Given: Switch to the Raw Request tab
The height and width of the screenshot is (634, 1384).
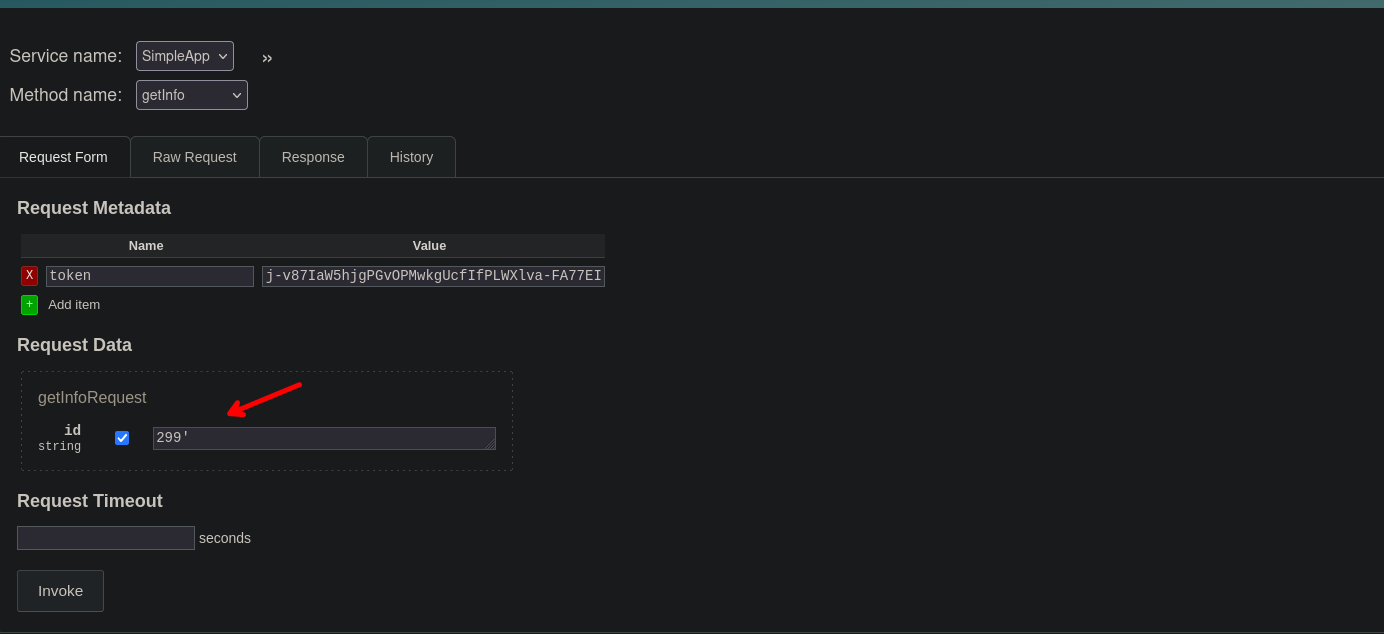Looking at the screenshot, I should tap(194, 157).
